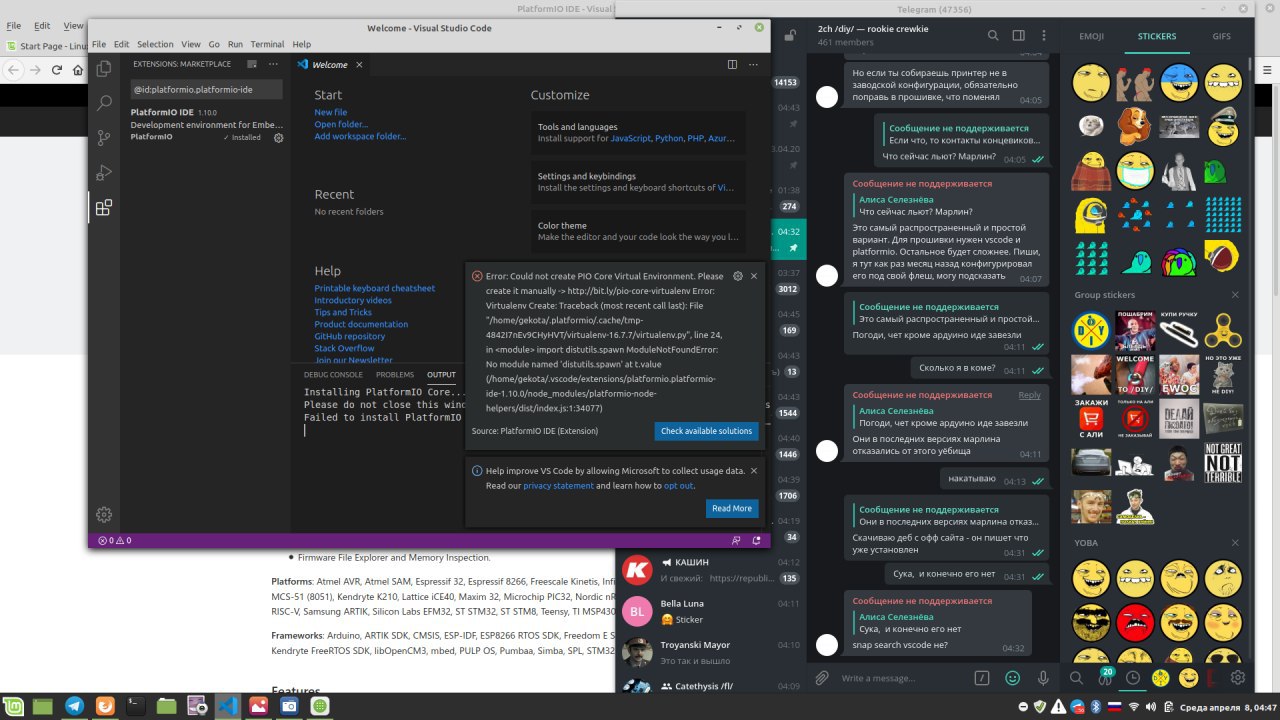This screenshot has width=1280, height=720.
Task: Click the voice message microphone in Telegram
Action: (1043, 678)
